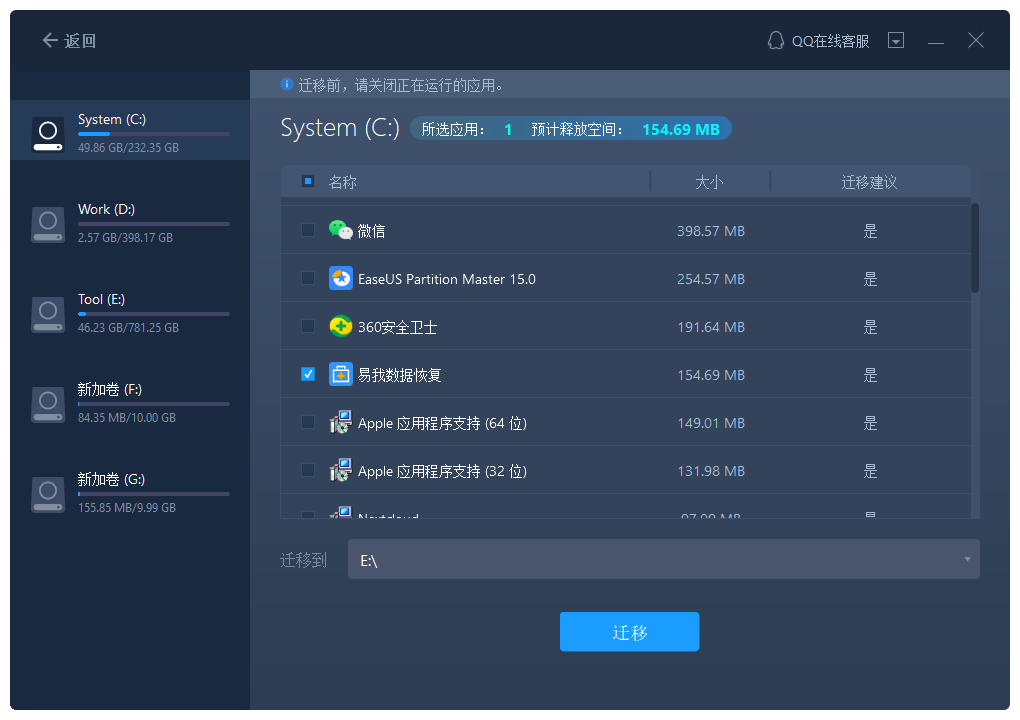
Task: Click the 360安全卫士 app icon
Action: point(341,326)
